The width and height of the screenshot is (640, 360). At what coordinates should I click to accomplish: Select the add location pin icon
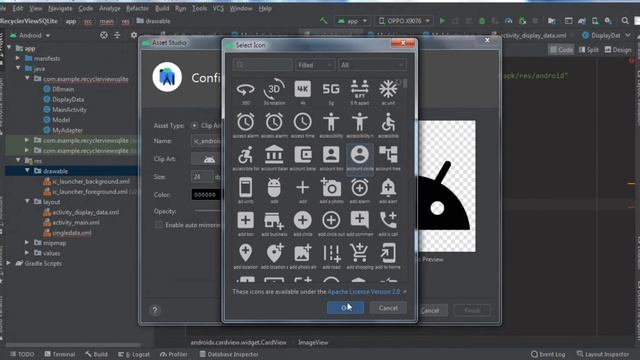point(245,253)
